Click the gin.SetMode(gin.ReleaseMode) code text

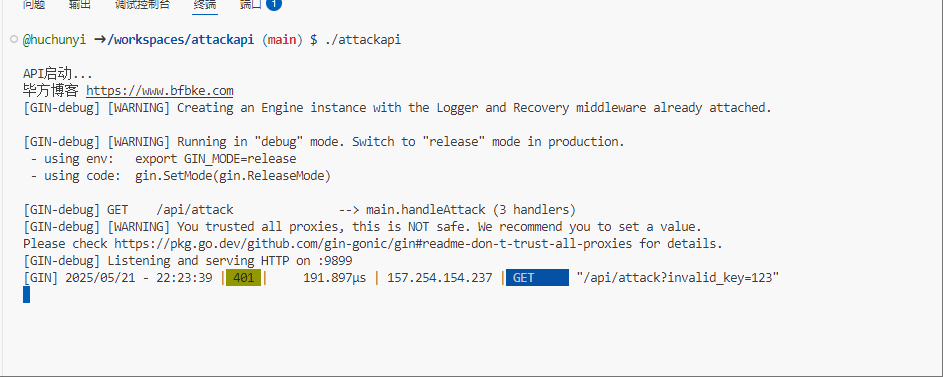(233, 176)
